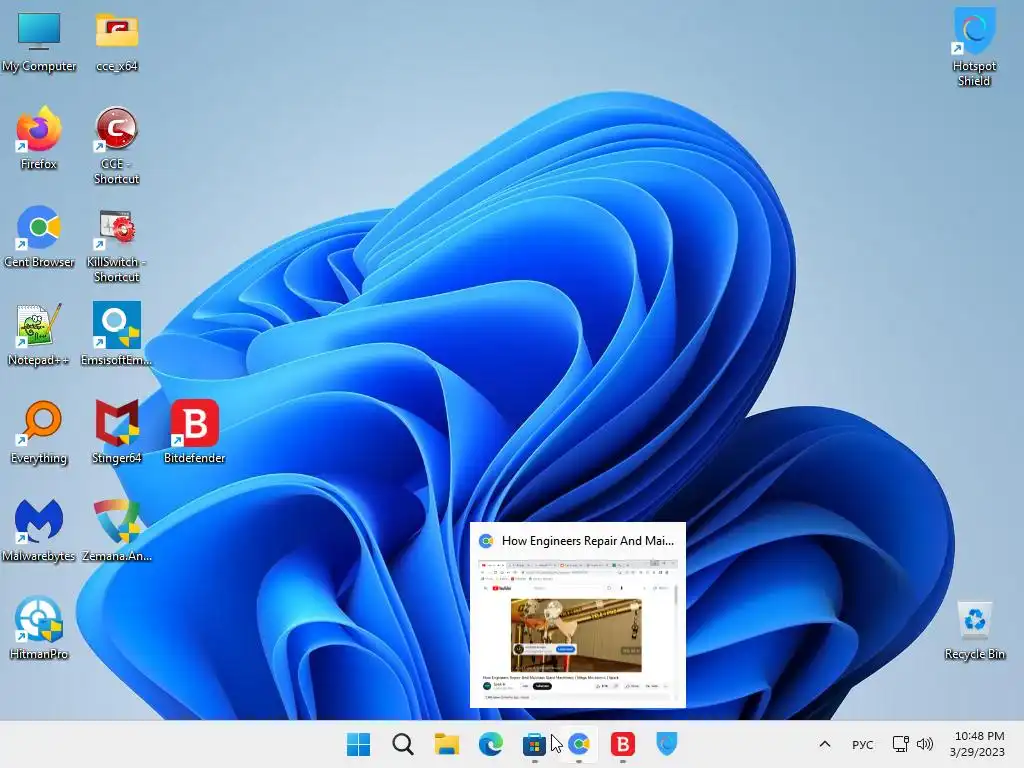Open Microsoft Store from the taskbar
Image resolution: width=1024 pixels, height=768 pixels.
(x=534, y=744)
